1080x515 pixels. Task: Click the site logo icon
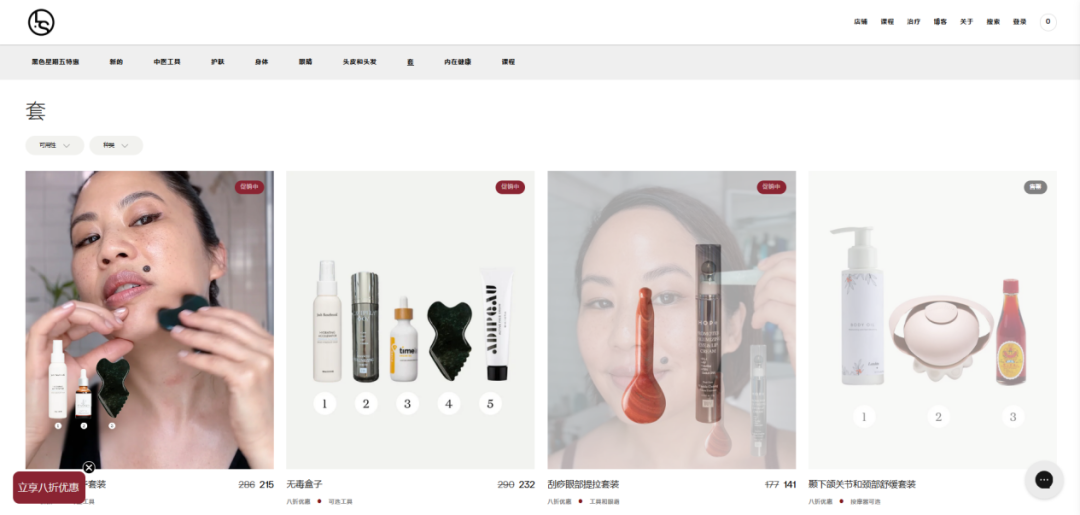pyautogui.click(x=41, y=22)
